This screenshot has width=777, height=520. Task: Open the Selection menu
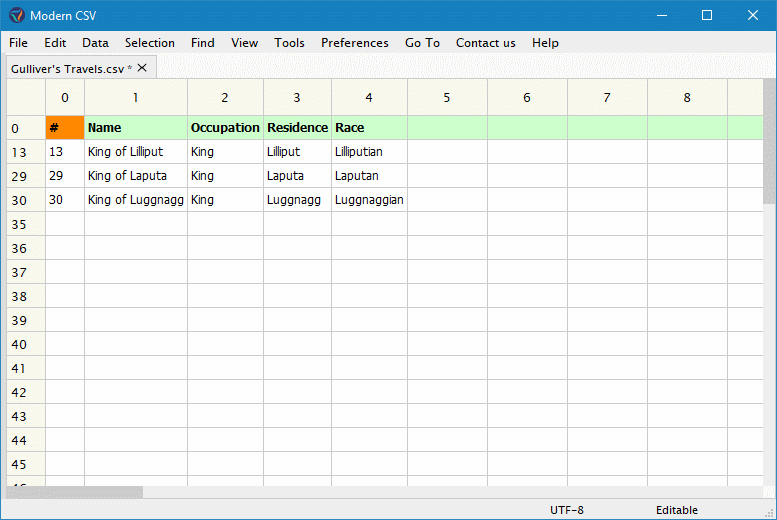150,43
